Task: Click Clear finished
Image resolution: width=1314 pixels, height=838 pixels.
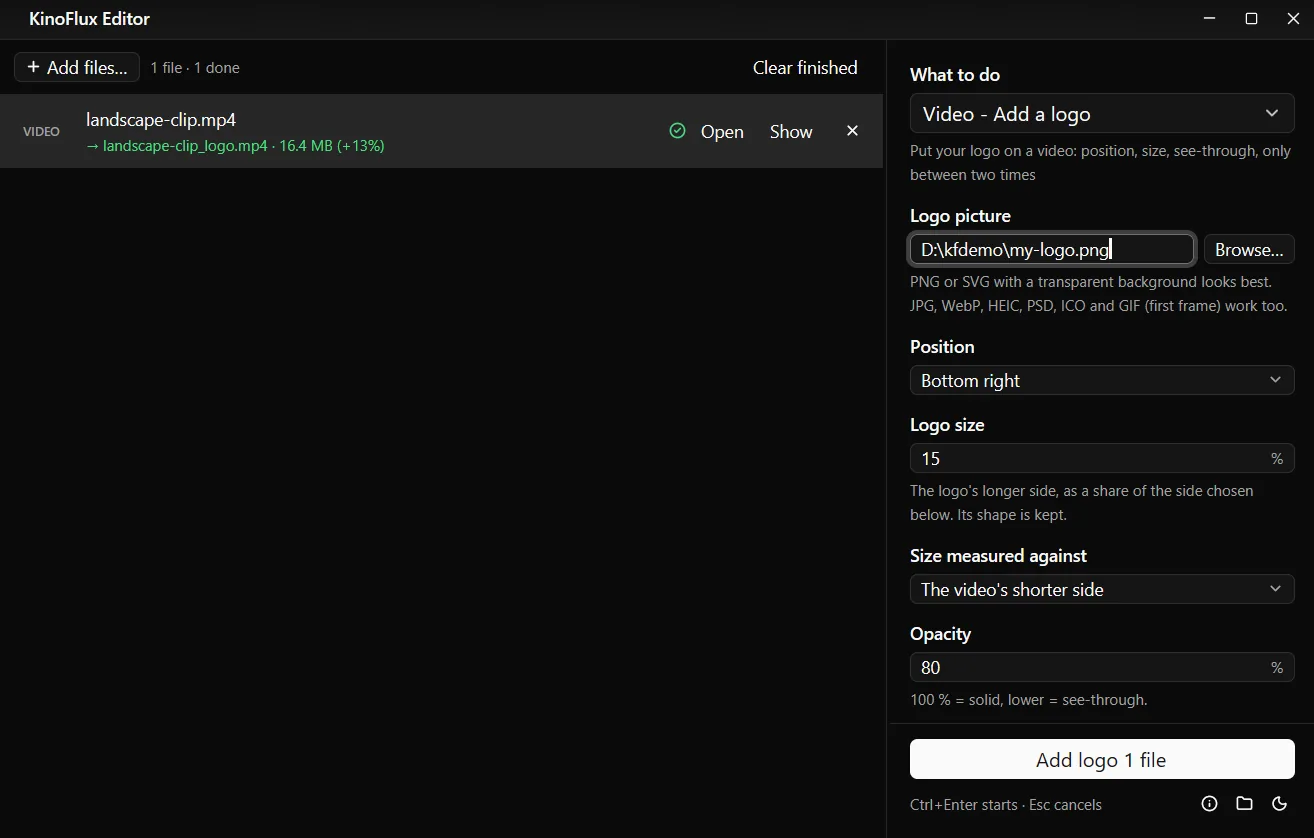Action: pos(805,67)
